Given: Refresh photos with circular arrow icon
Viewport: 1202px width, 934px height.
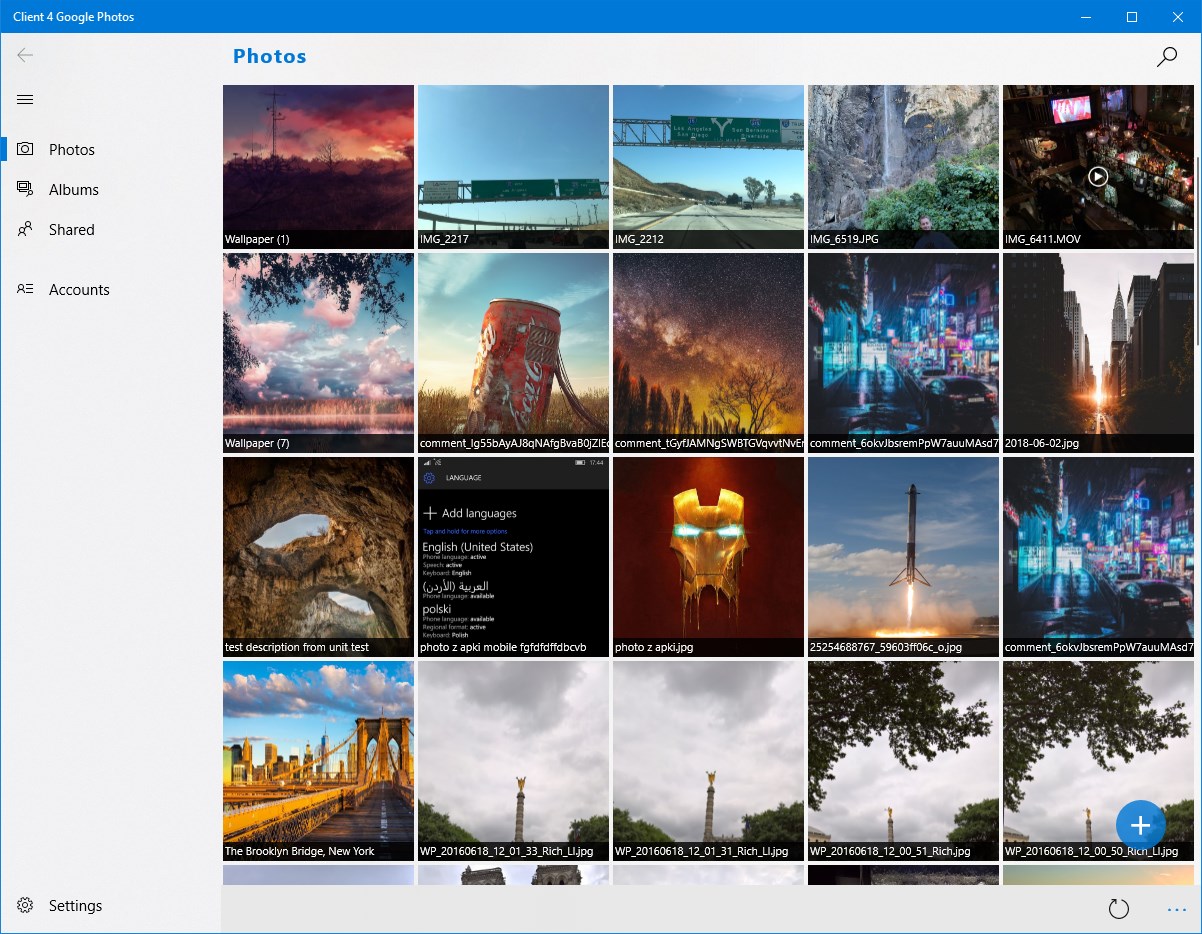Looking at the screenshot, I should click(x=1119, y=909).
